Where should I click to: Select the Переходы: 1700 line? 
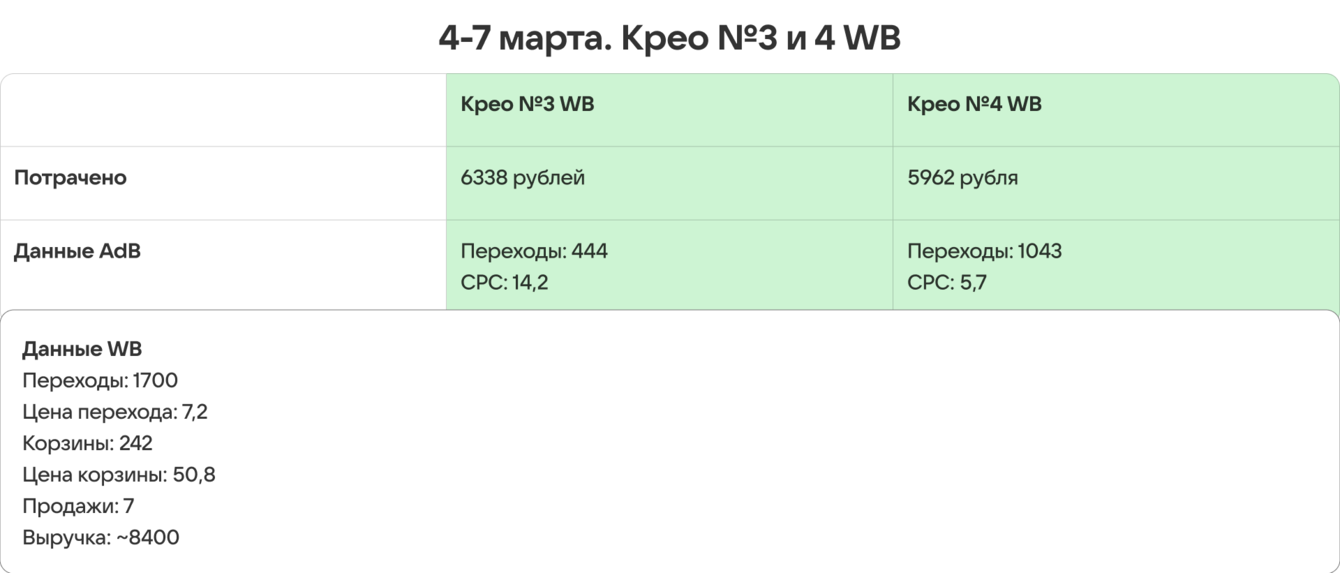tap(100, 380)
